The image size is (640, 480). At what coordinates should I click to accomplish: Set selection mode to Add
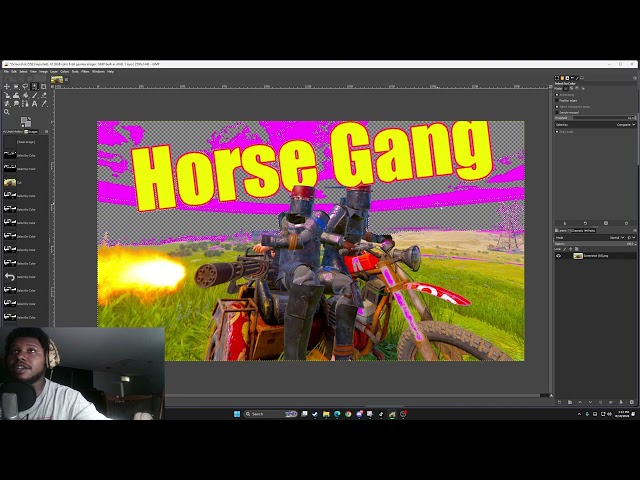pos(571,88)
